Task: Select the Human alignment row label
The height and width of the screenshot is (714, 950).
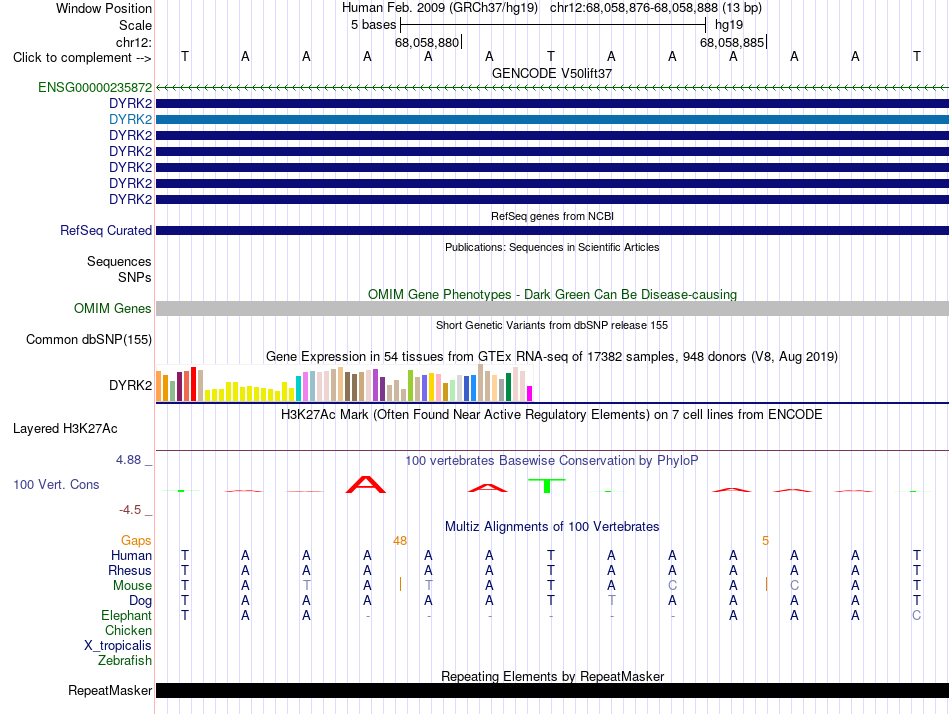Action: [131, 555]
